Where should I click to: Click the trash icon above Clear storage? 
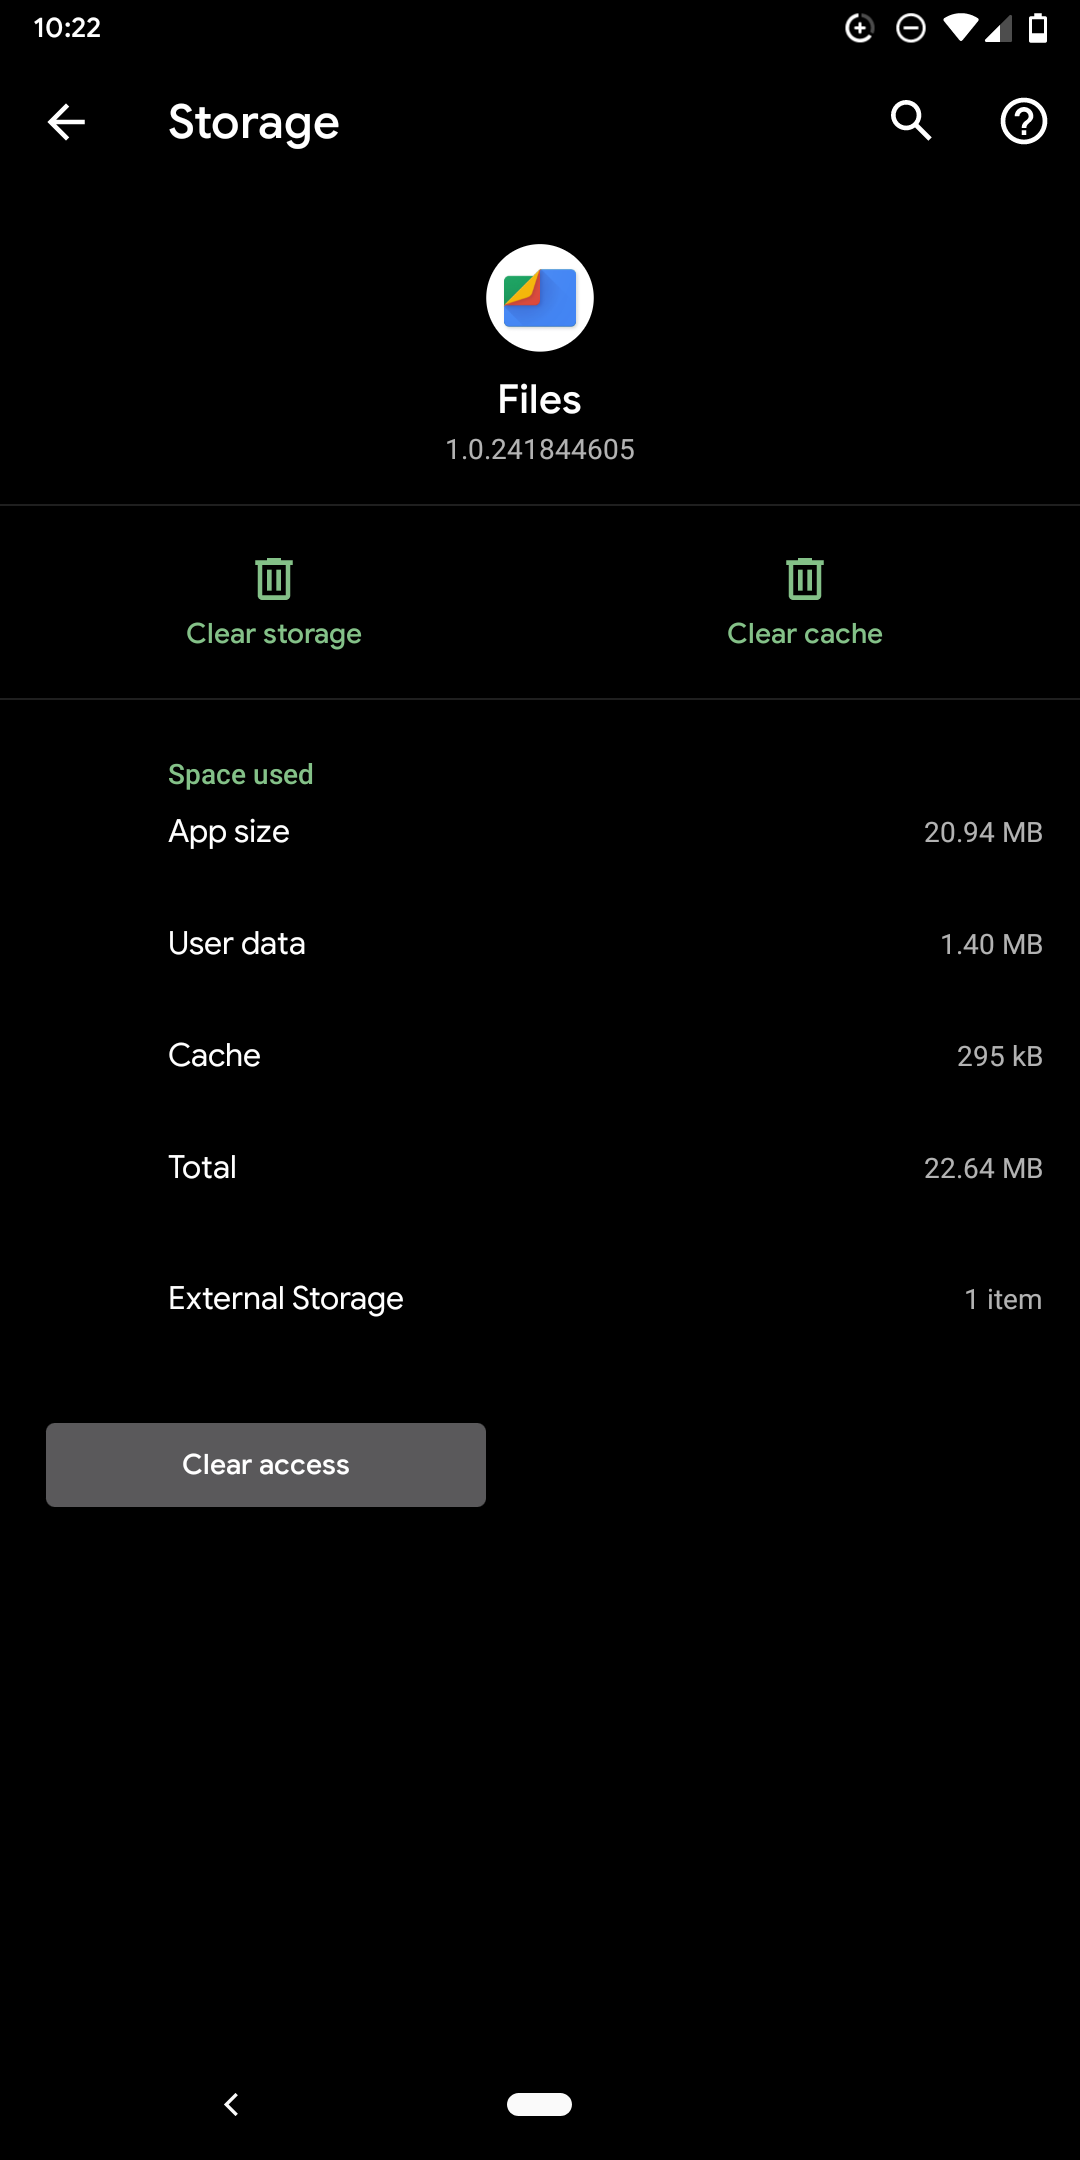[x=273, y=578]
